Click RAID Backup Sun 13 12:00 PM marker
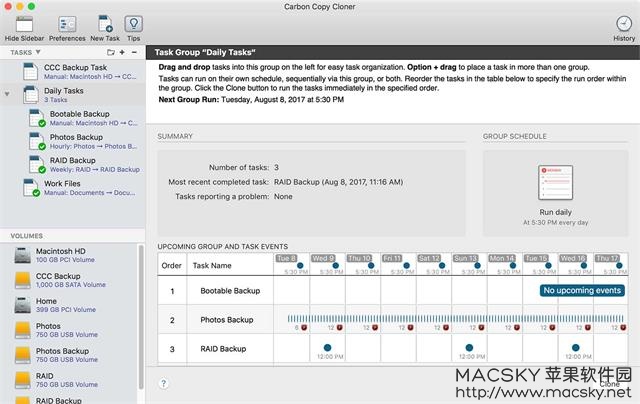The height and width of the screenshot is (404, 640). click(469, 348)
